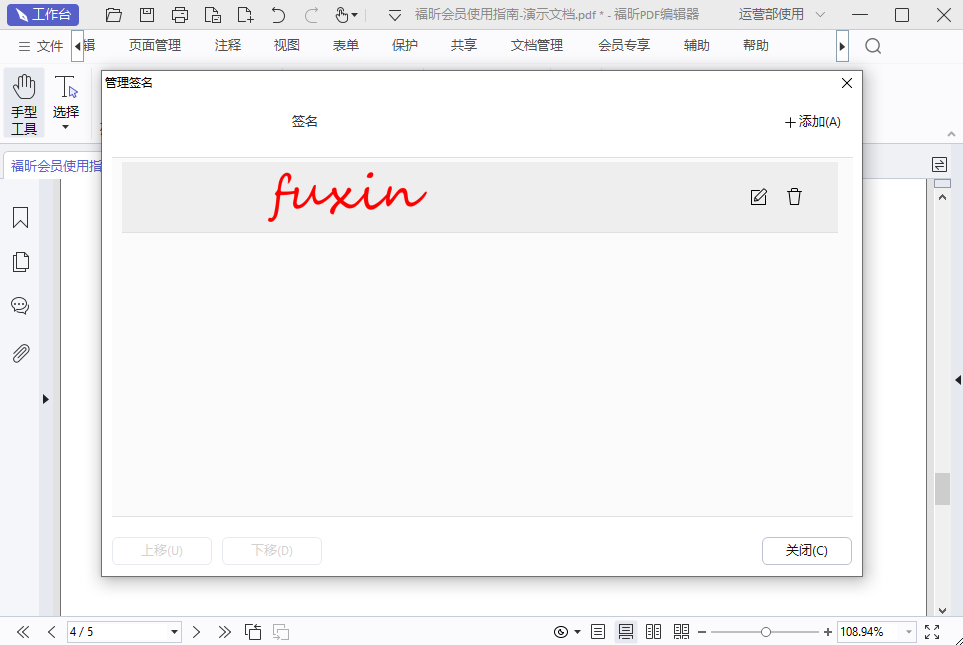Click the redo arrow icon
Image resolution: width=963 pixels, height=645 pixels.
tap(311, 15)
